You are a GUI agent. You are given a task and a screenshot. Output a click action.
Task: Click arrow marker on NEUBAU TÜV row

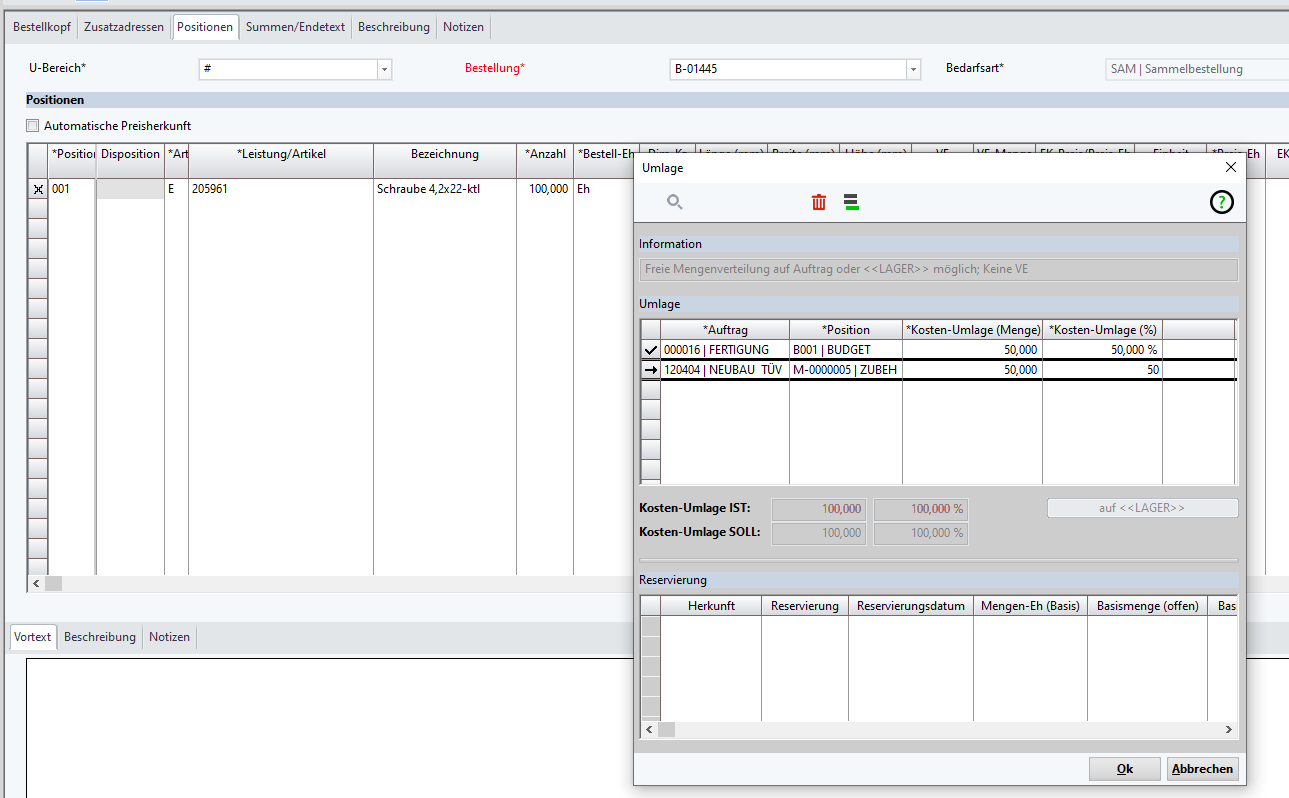[651, 370]
